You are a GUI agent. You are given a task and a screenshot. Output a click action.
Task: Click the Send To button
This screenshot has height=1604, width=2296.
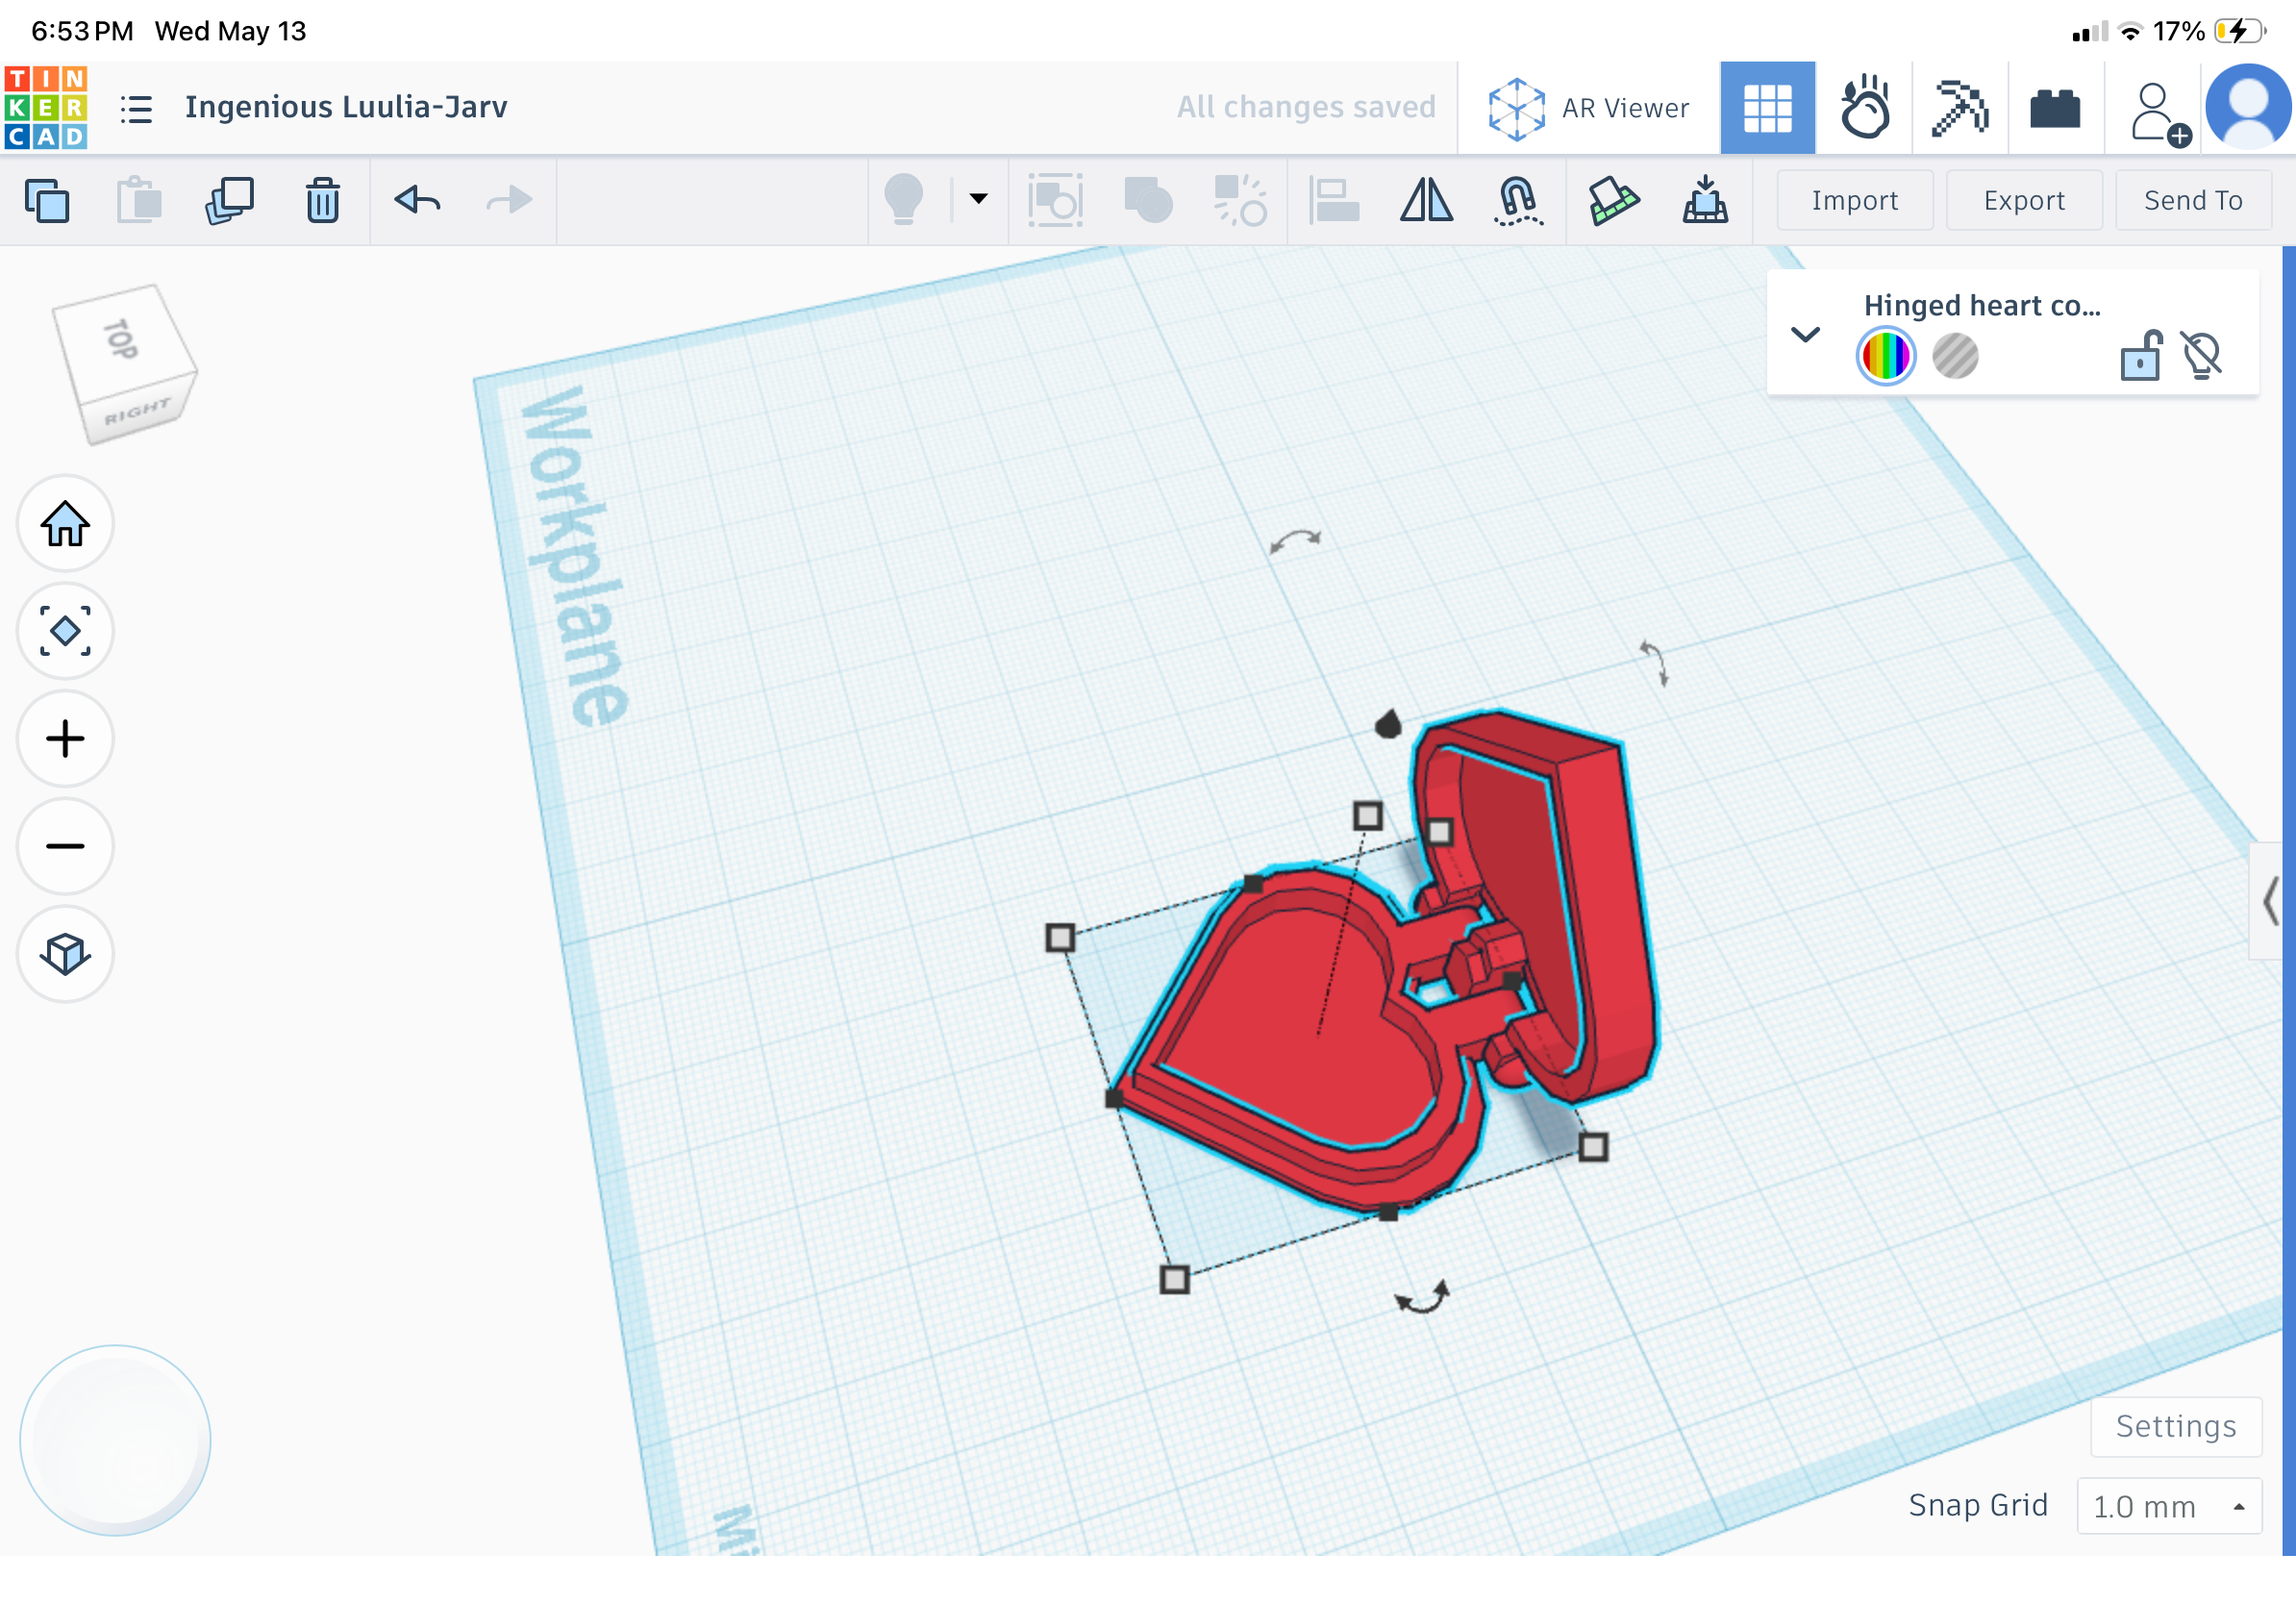(x=2193, y=201)
